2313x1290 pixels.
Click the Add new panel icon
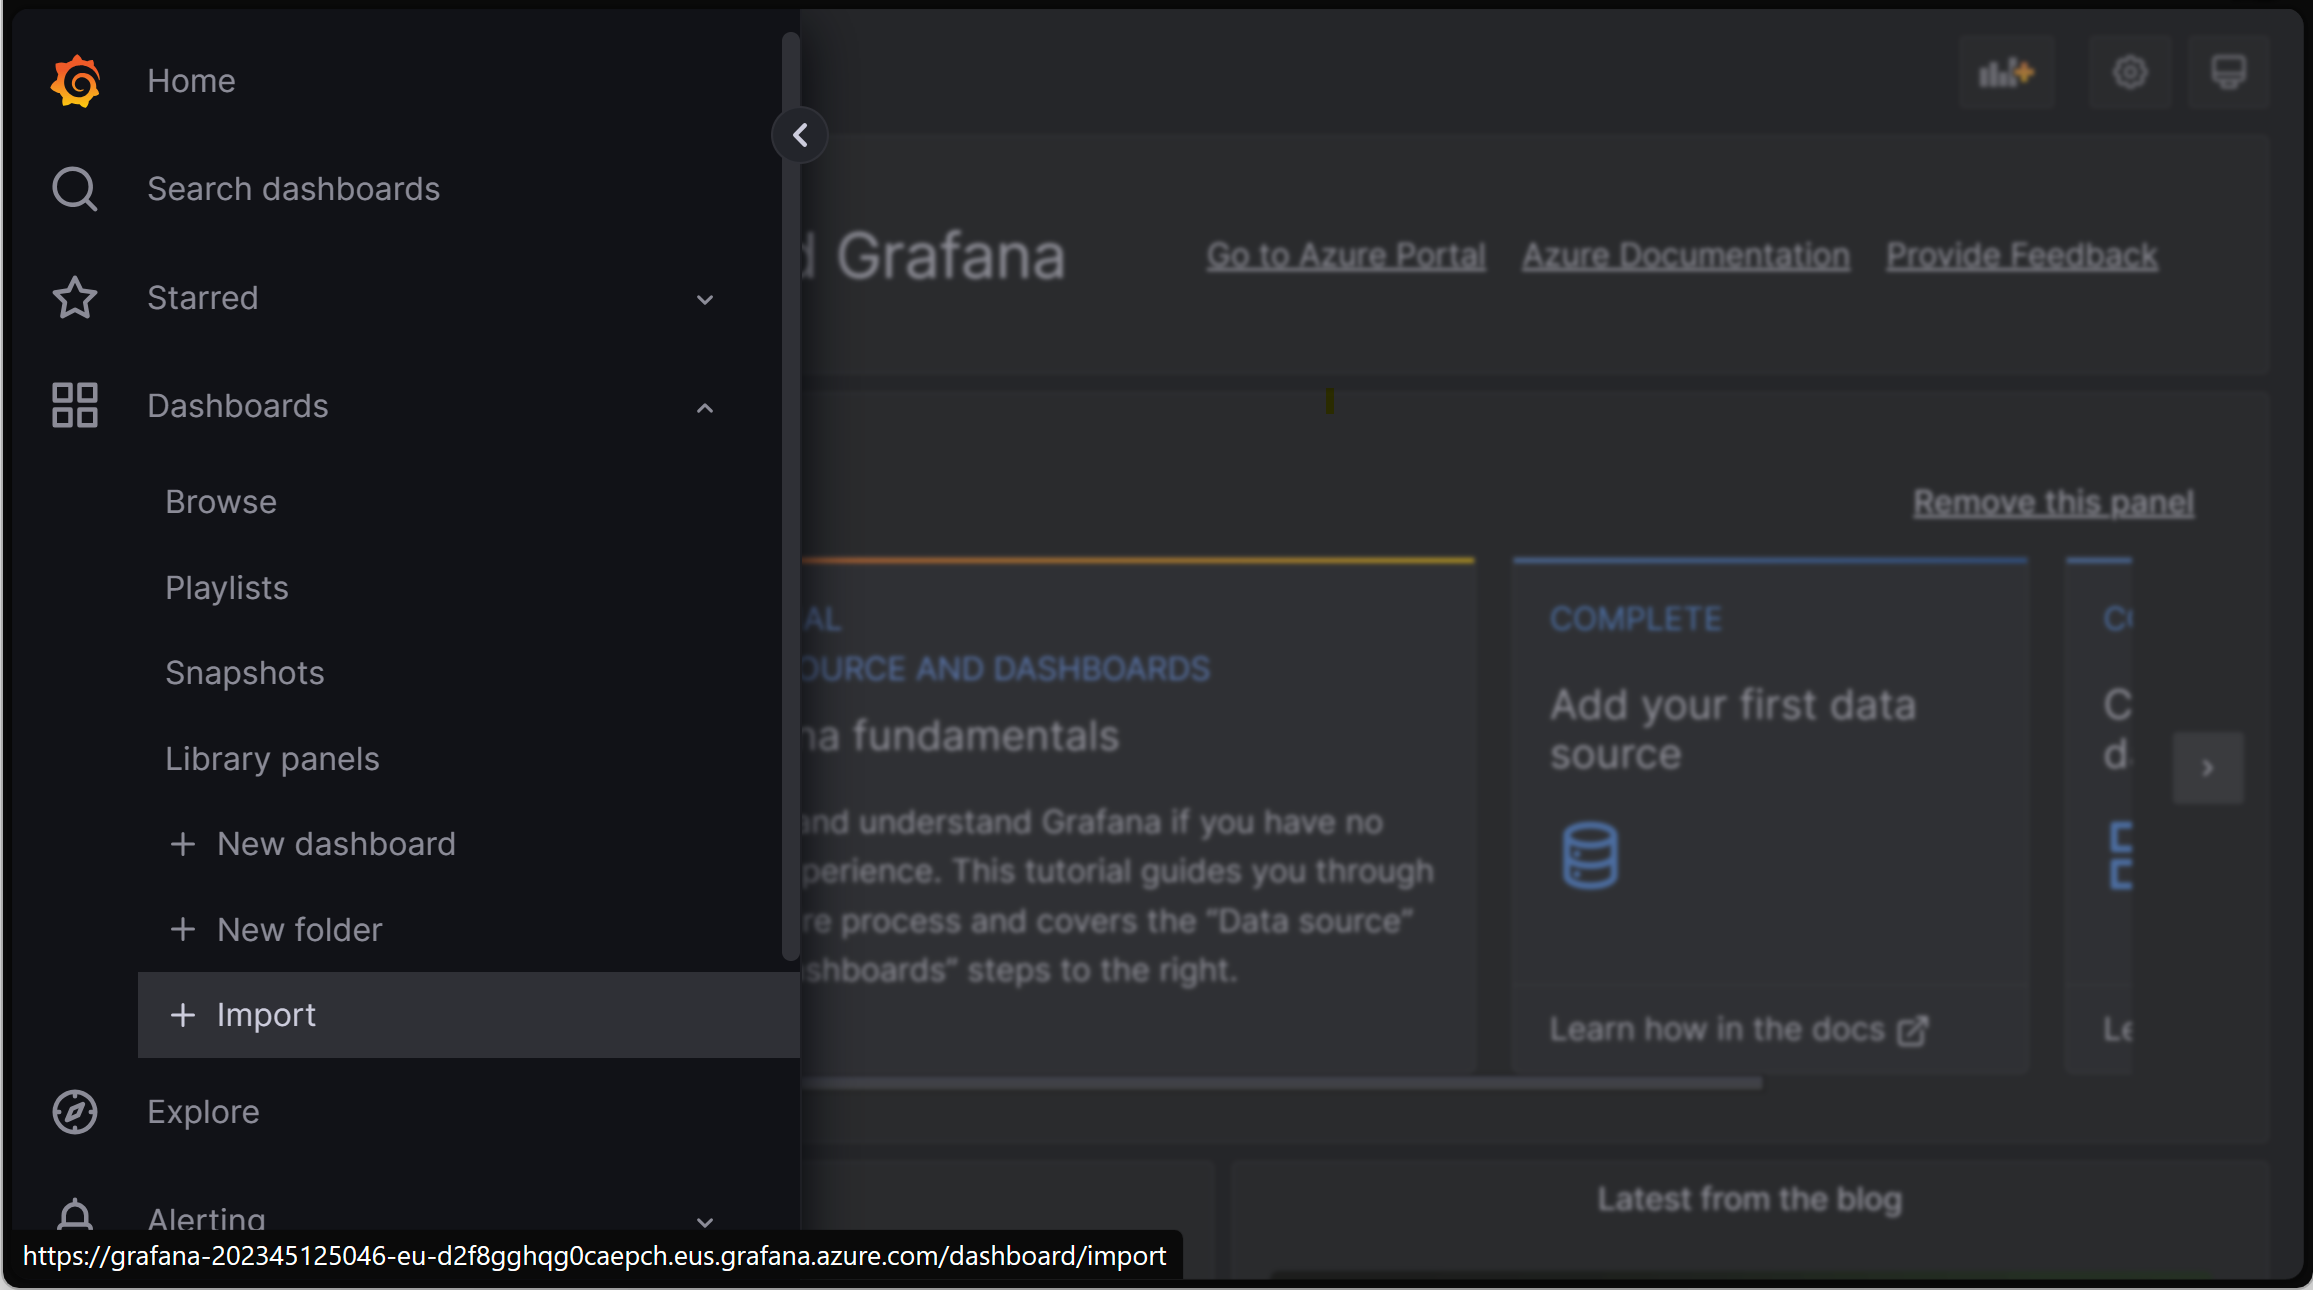[x=2006, y=75]
